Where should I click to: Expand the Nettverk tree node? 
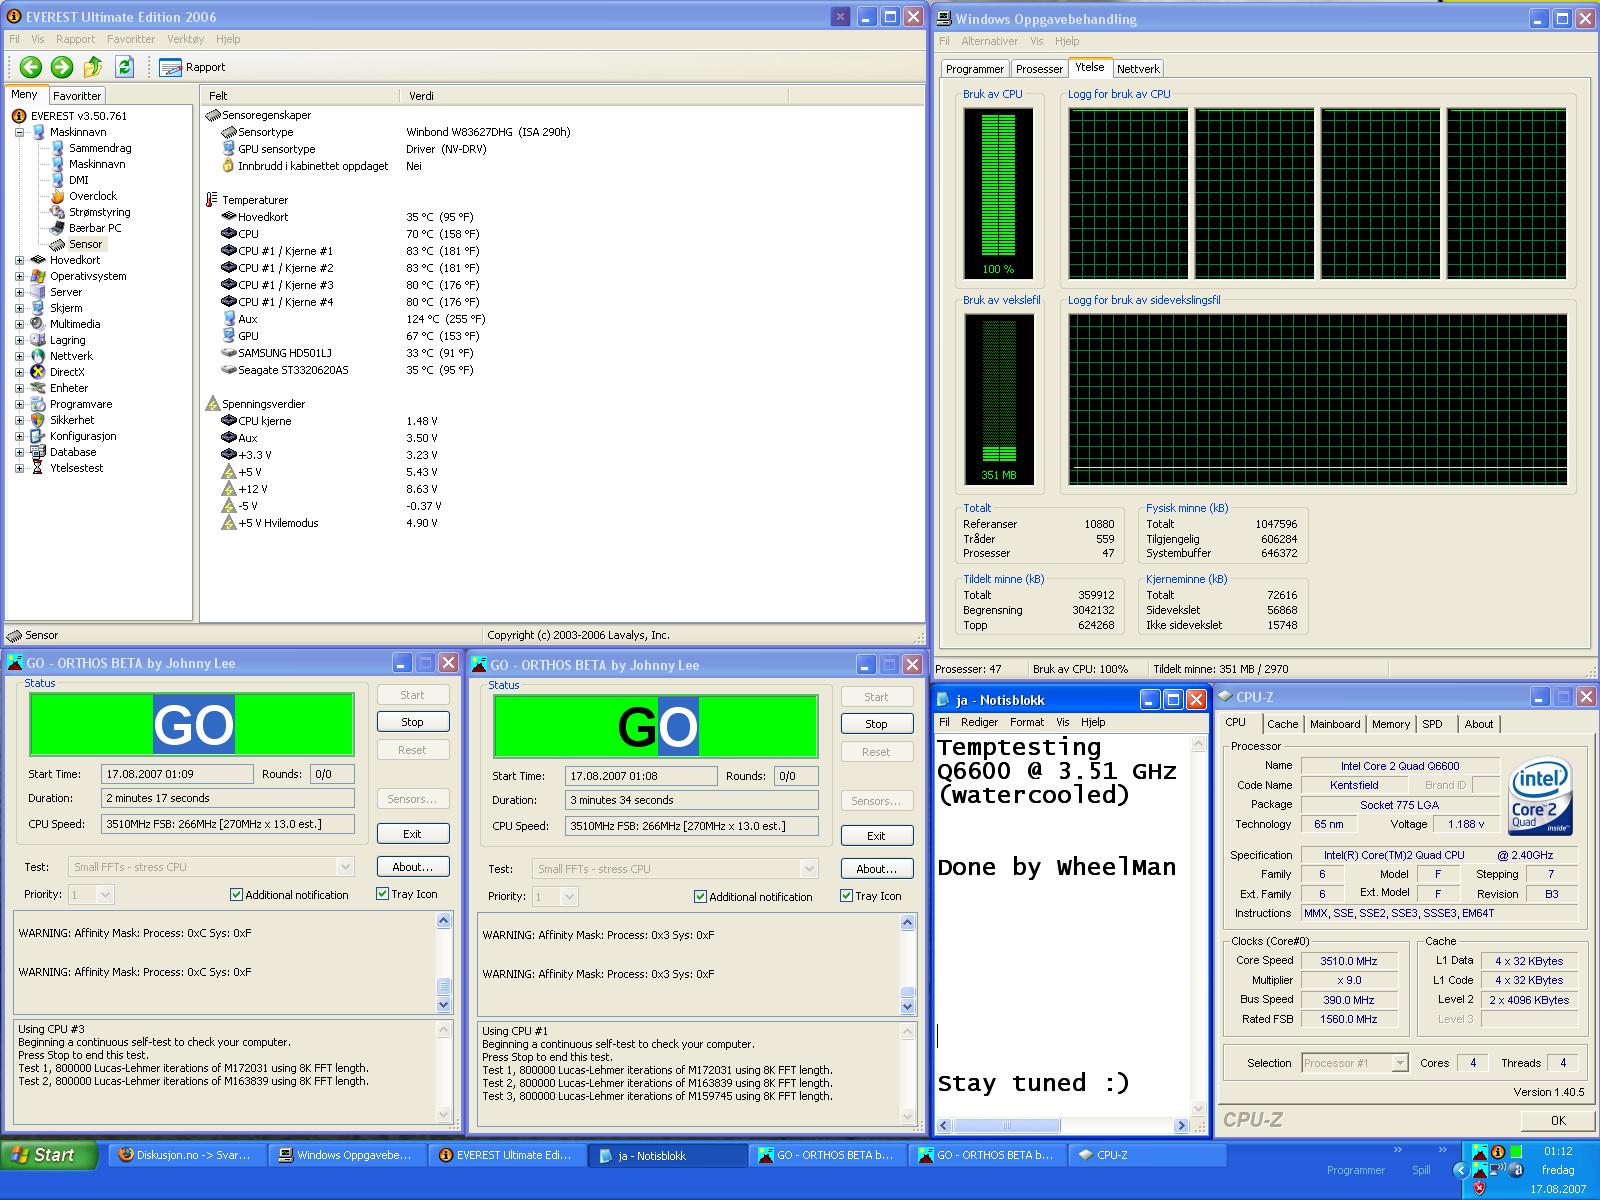pos(19,356)
